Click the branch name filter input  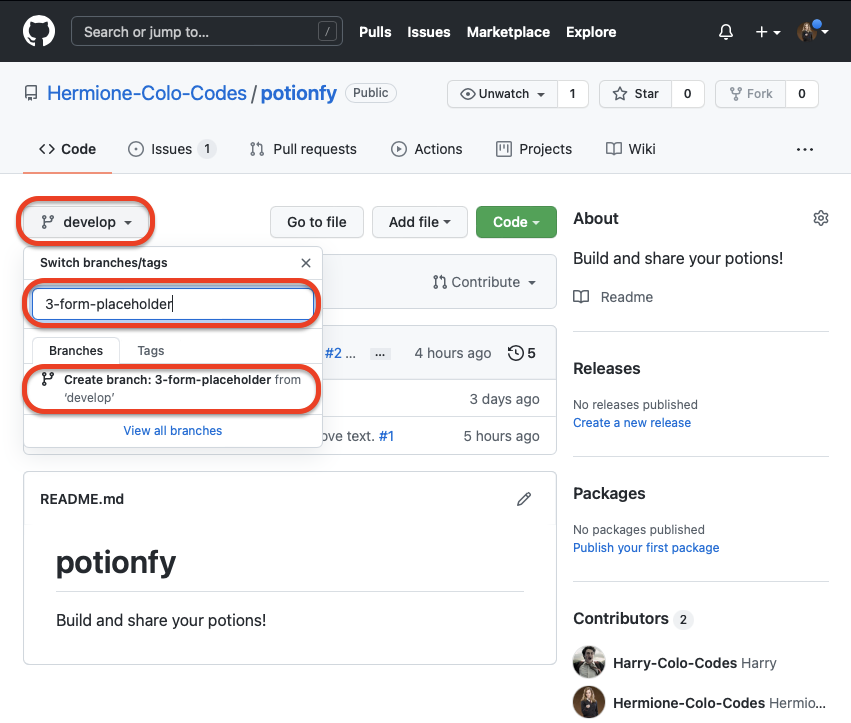click(173, 304)
